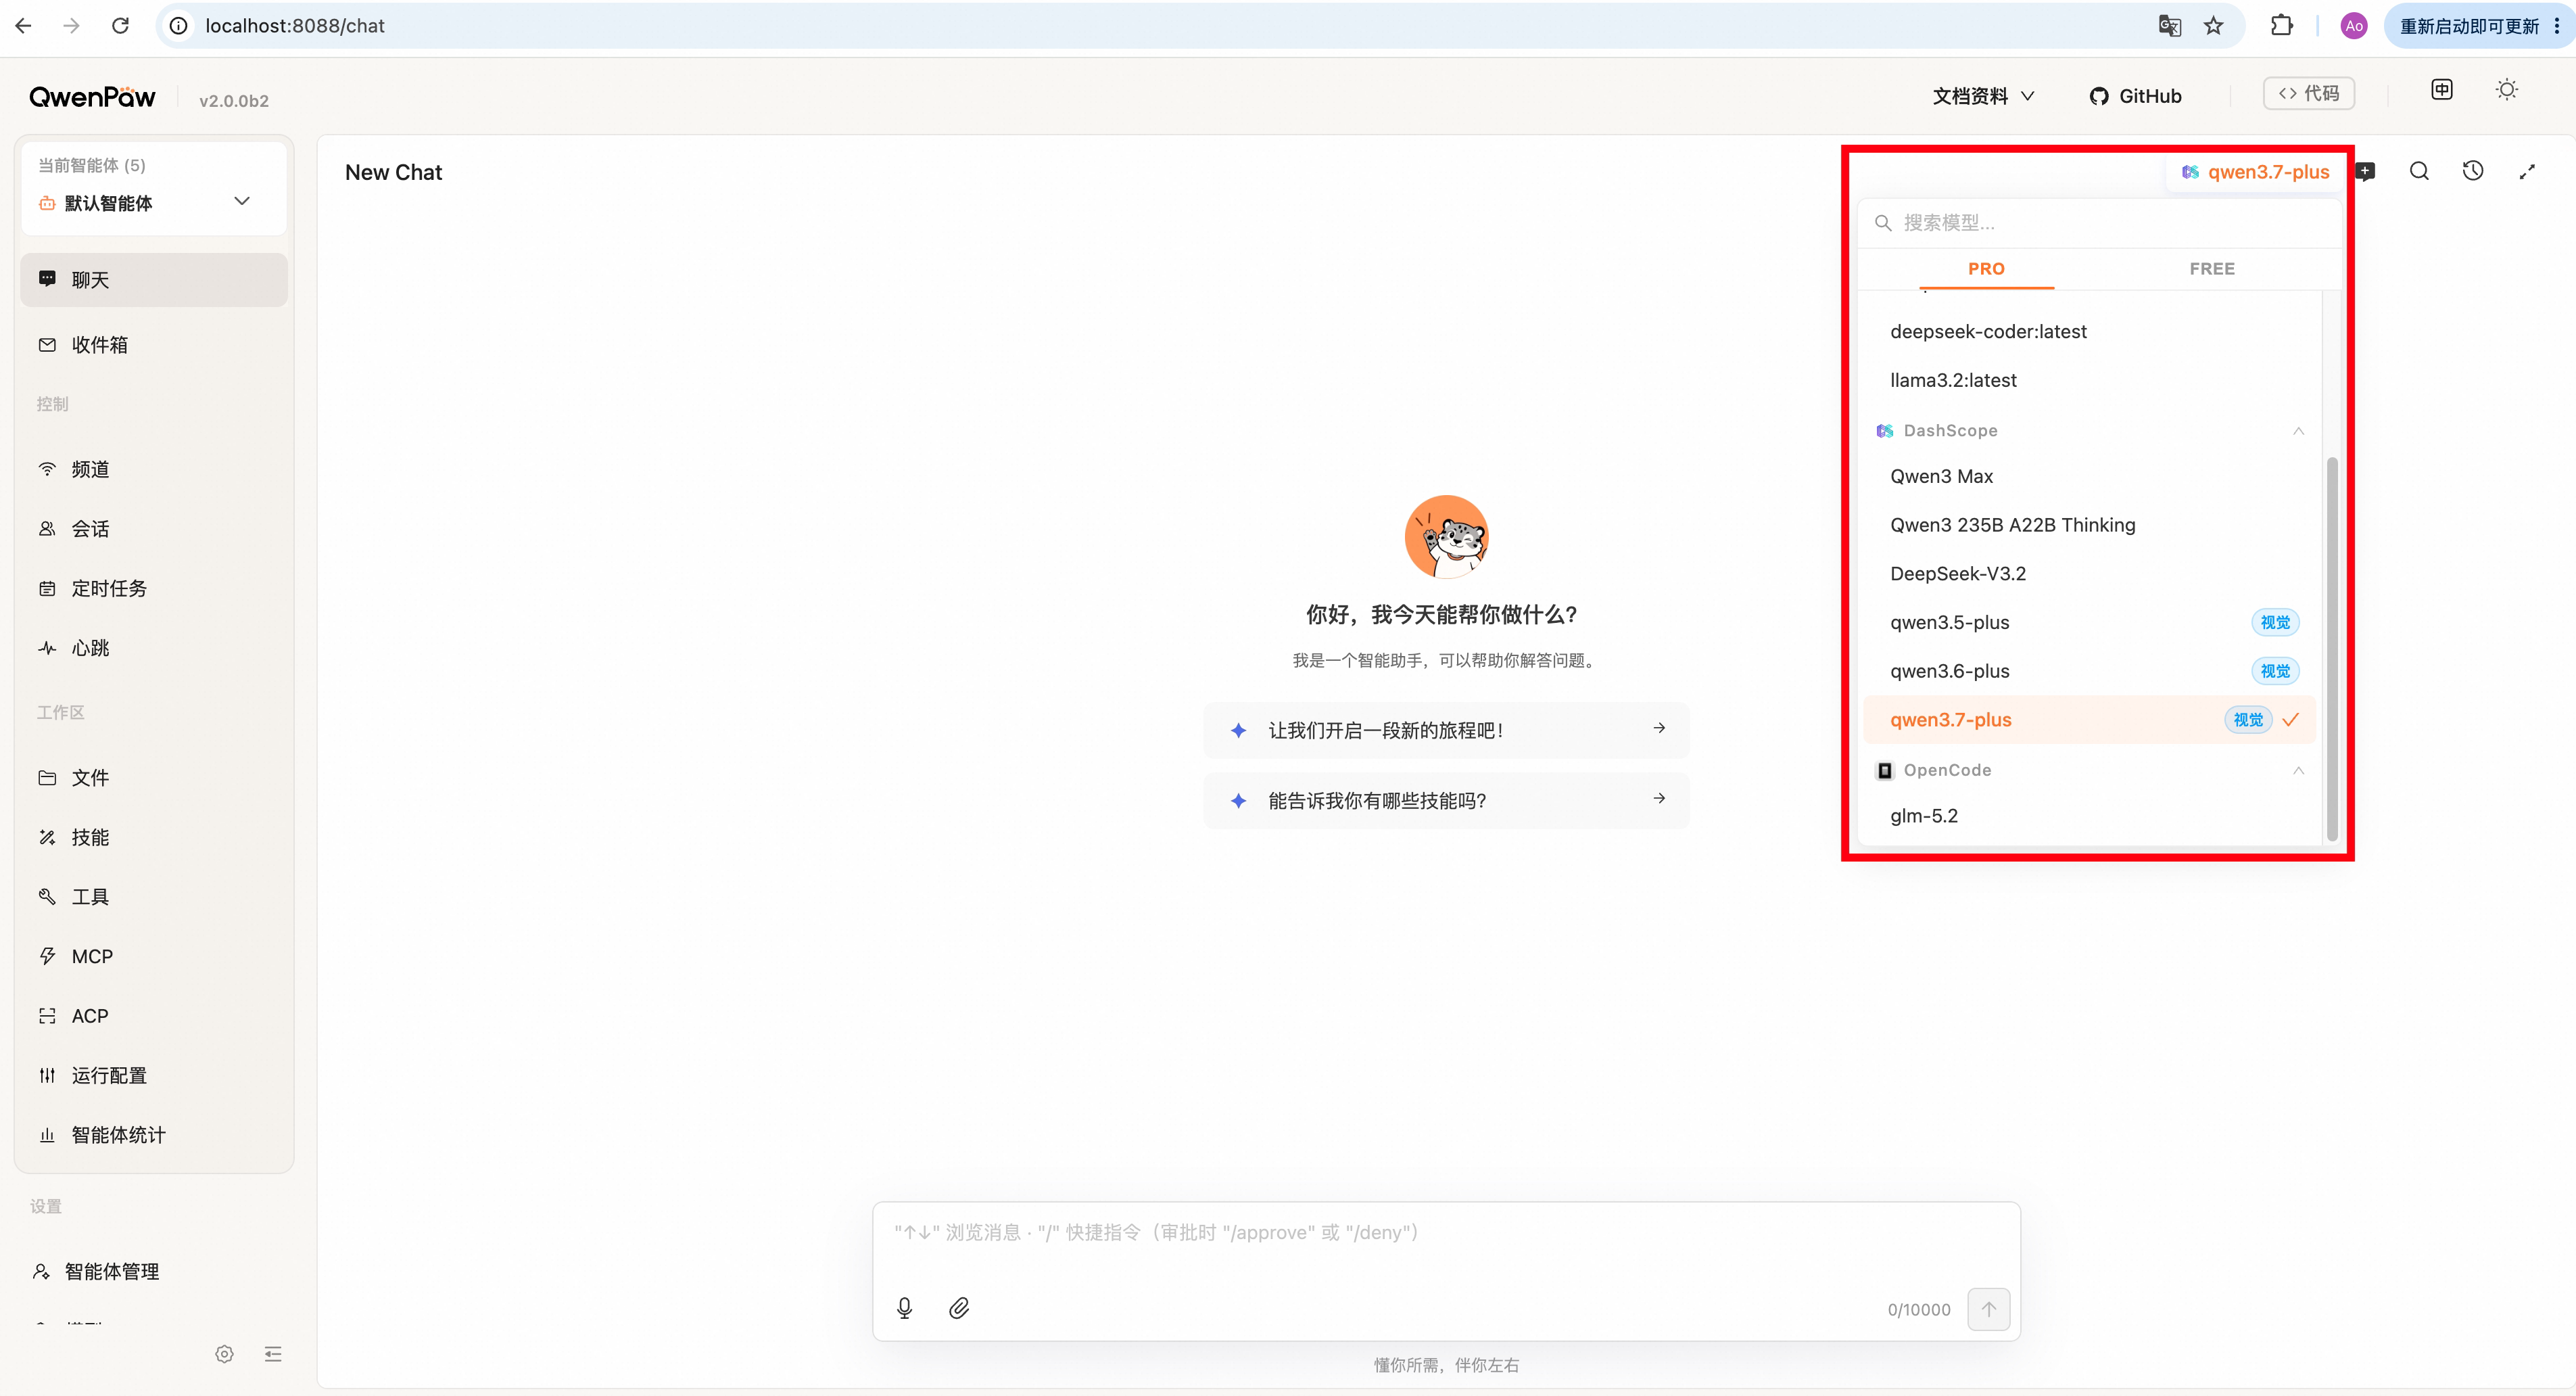Click the microphone voice input icon
The height and width of the screenshot is (1396, 2576).
905,1308
